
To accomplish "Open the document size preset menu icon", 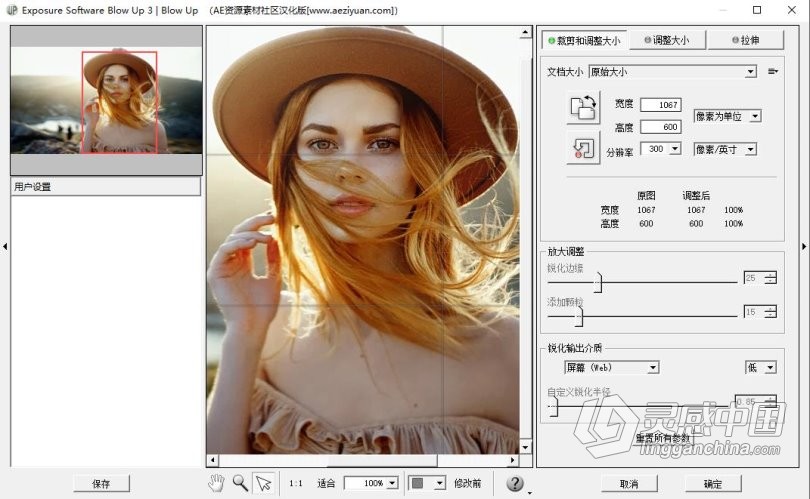I will click(773, 71).
